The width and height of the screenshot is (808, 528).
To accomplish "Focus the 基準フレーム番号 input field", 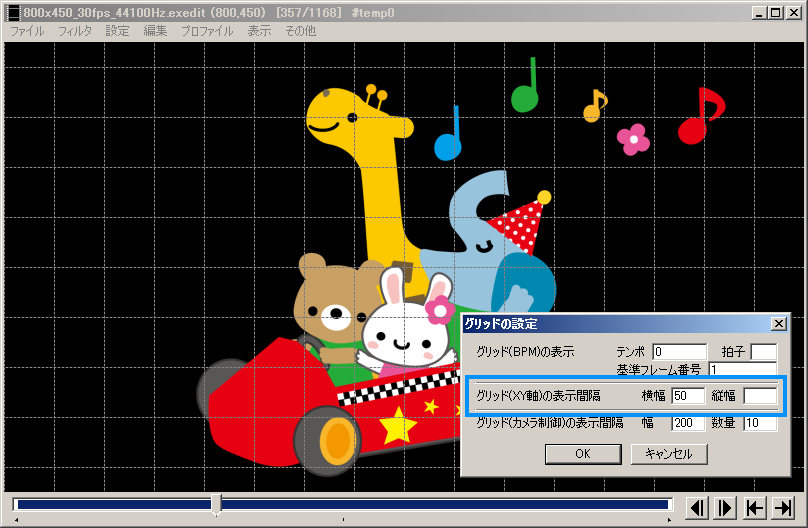I will tap(743, 369).
